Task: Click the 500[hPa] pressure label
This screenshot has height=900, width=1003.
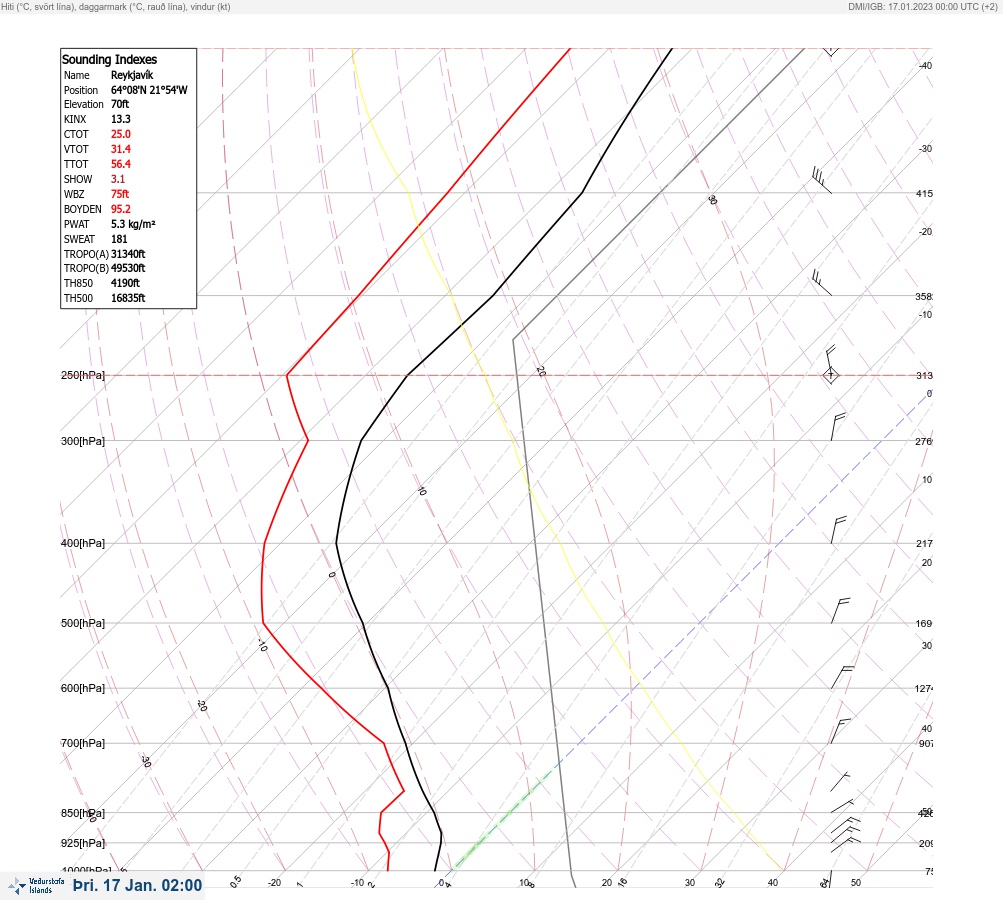Action: [x=83, y=623]
